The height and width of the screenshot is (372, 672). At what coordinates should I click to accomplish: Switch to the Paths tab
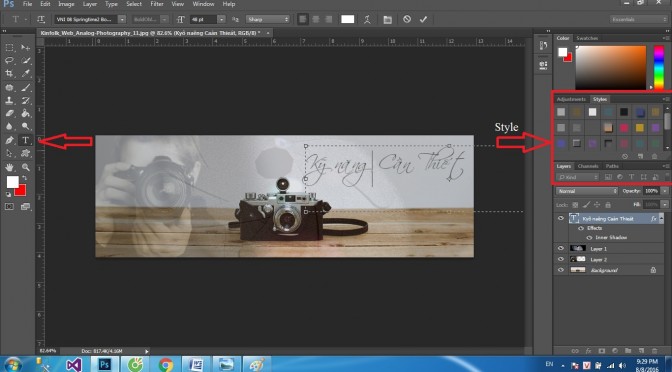point(612,166)
